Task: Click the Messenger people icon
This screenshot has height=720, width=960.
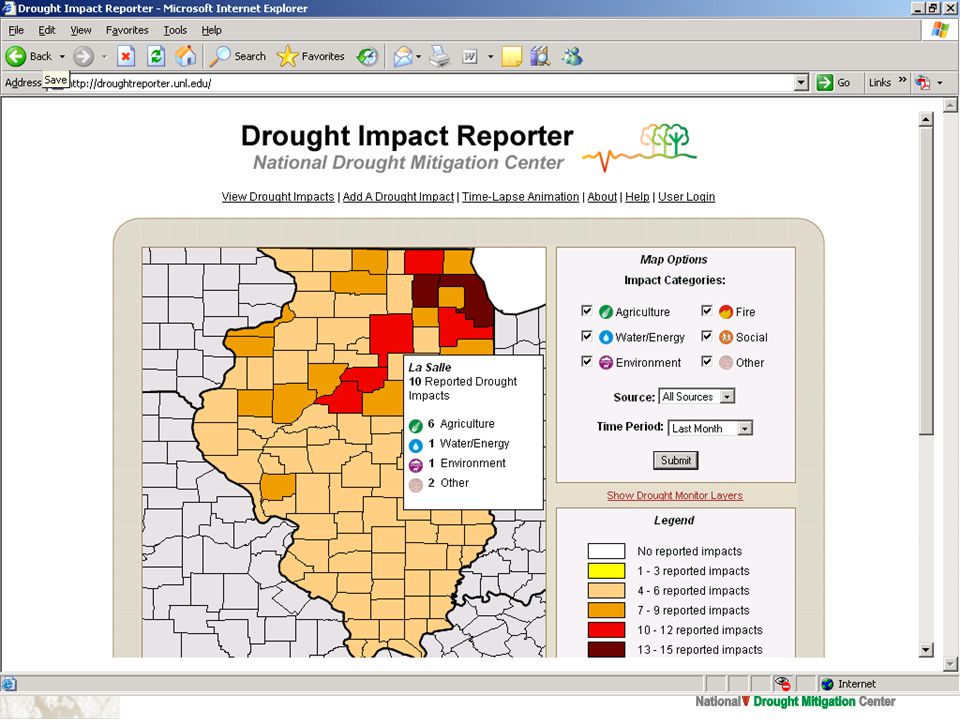Action: [572, 56]
